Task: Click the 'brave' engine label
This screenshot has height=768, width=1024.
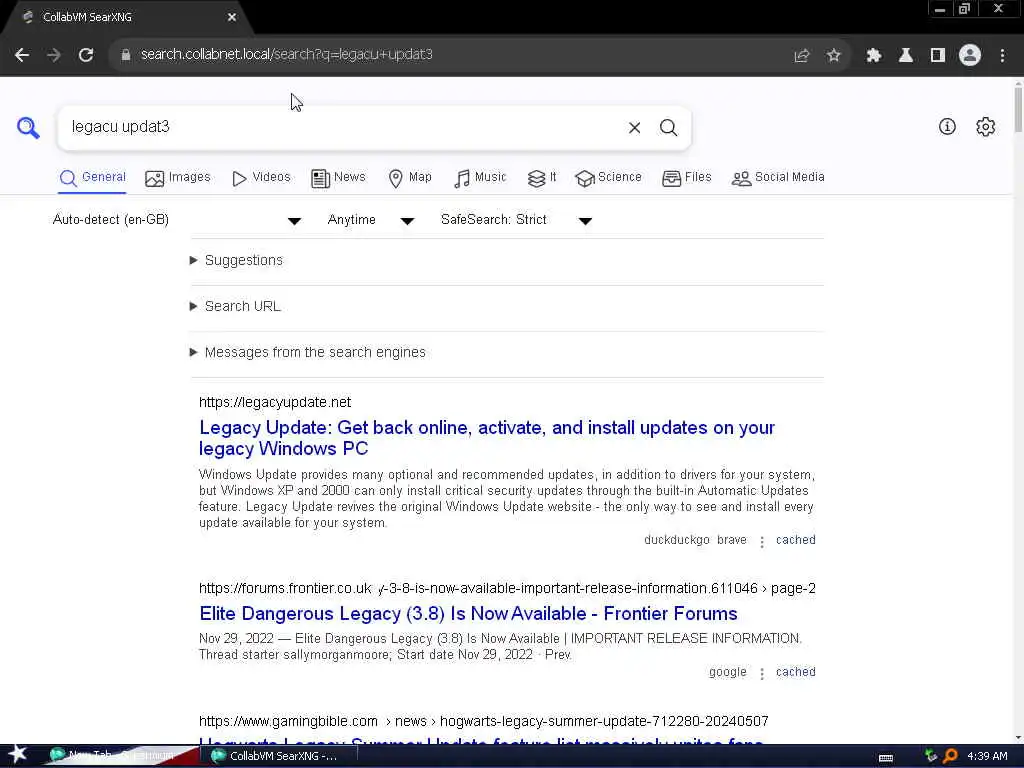Action: tap(731, 540)
